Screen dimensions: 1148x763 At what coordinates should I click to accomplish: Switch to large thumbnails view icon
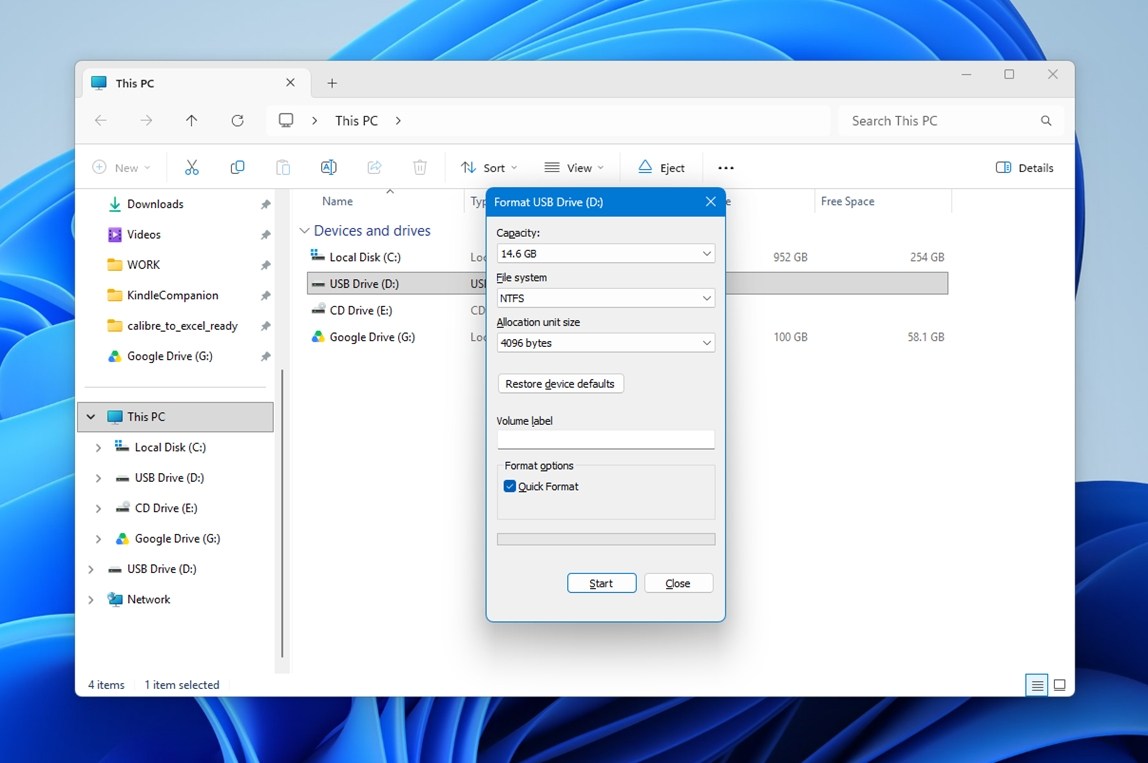tap(1059, 685)
